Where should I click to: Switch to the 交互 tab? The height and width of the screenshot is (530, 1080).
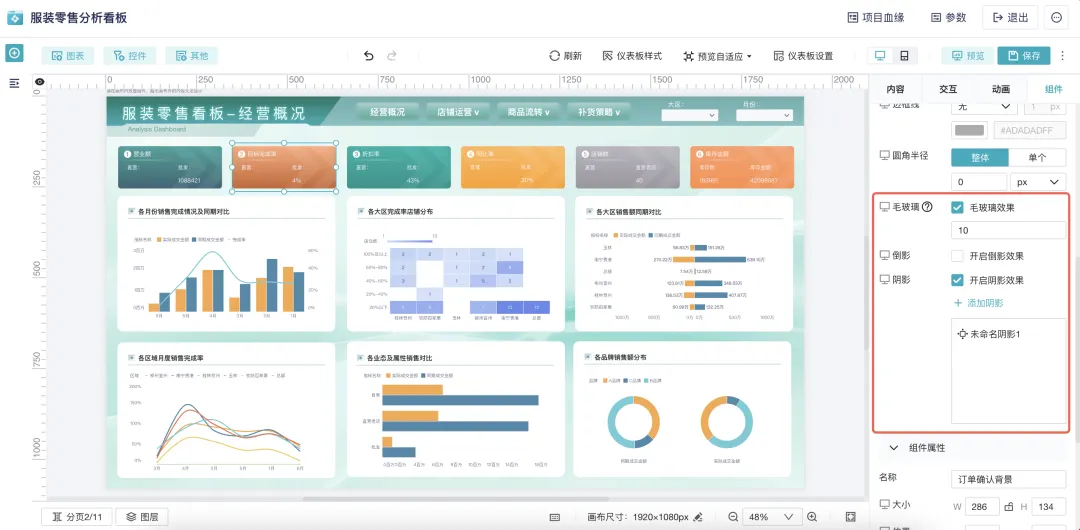pyautogui.click(x=947, y=89)
